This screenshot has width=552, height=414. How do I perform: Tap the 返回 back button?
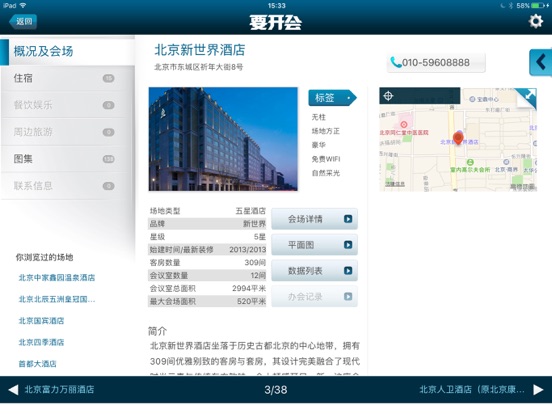click(23, 21)
